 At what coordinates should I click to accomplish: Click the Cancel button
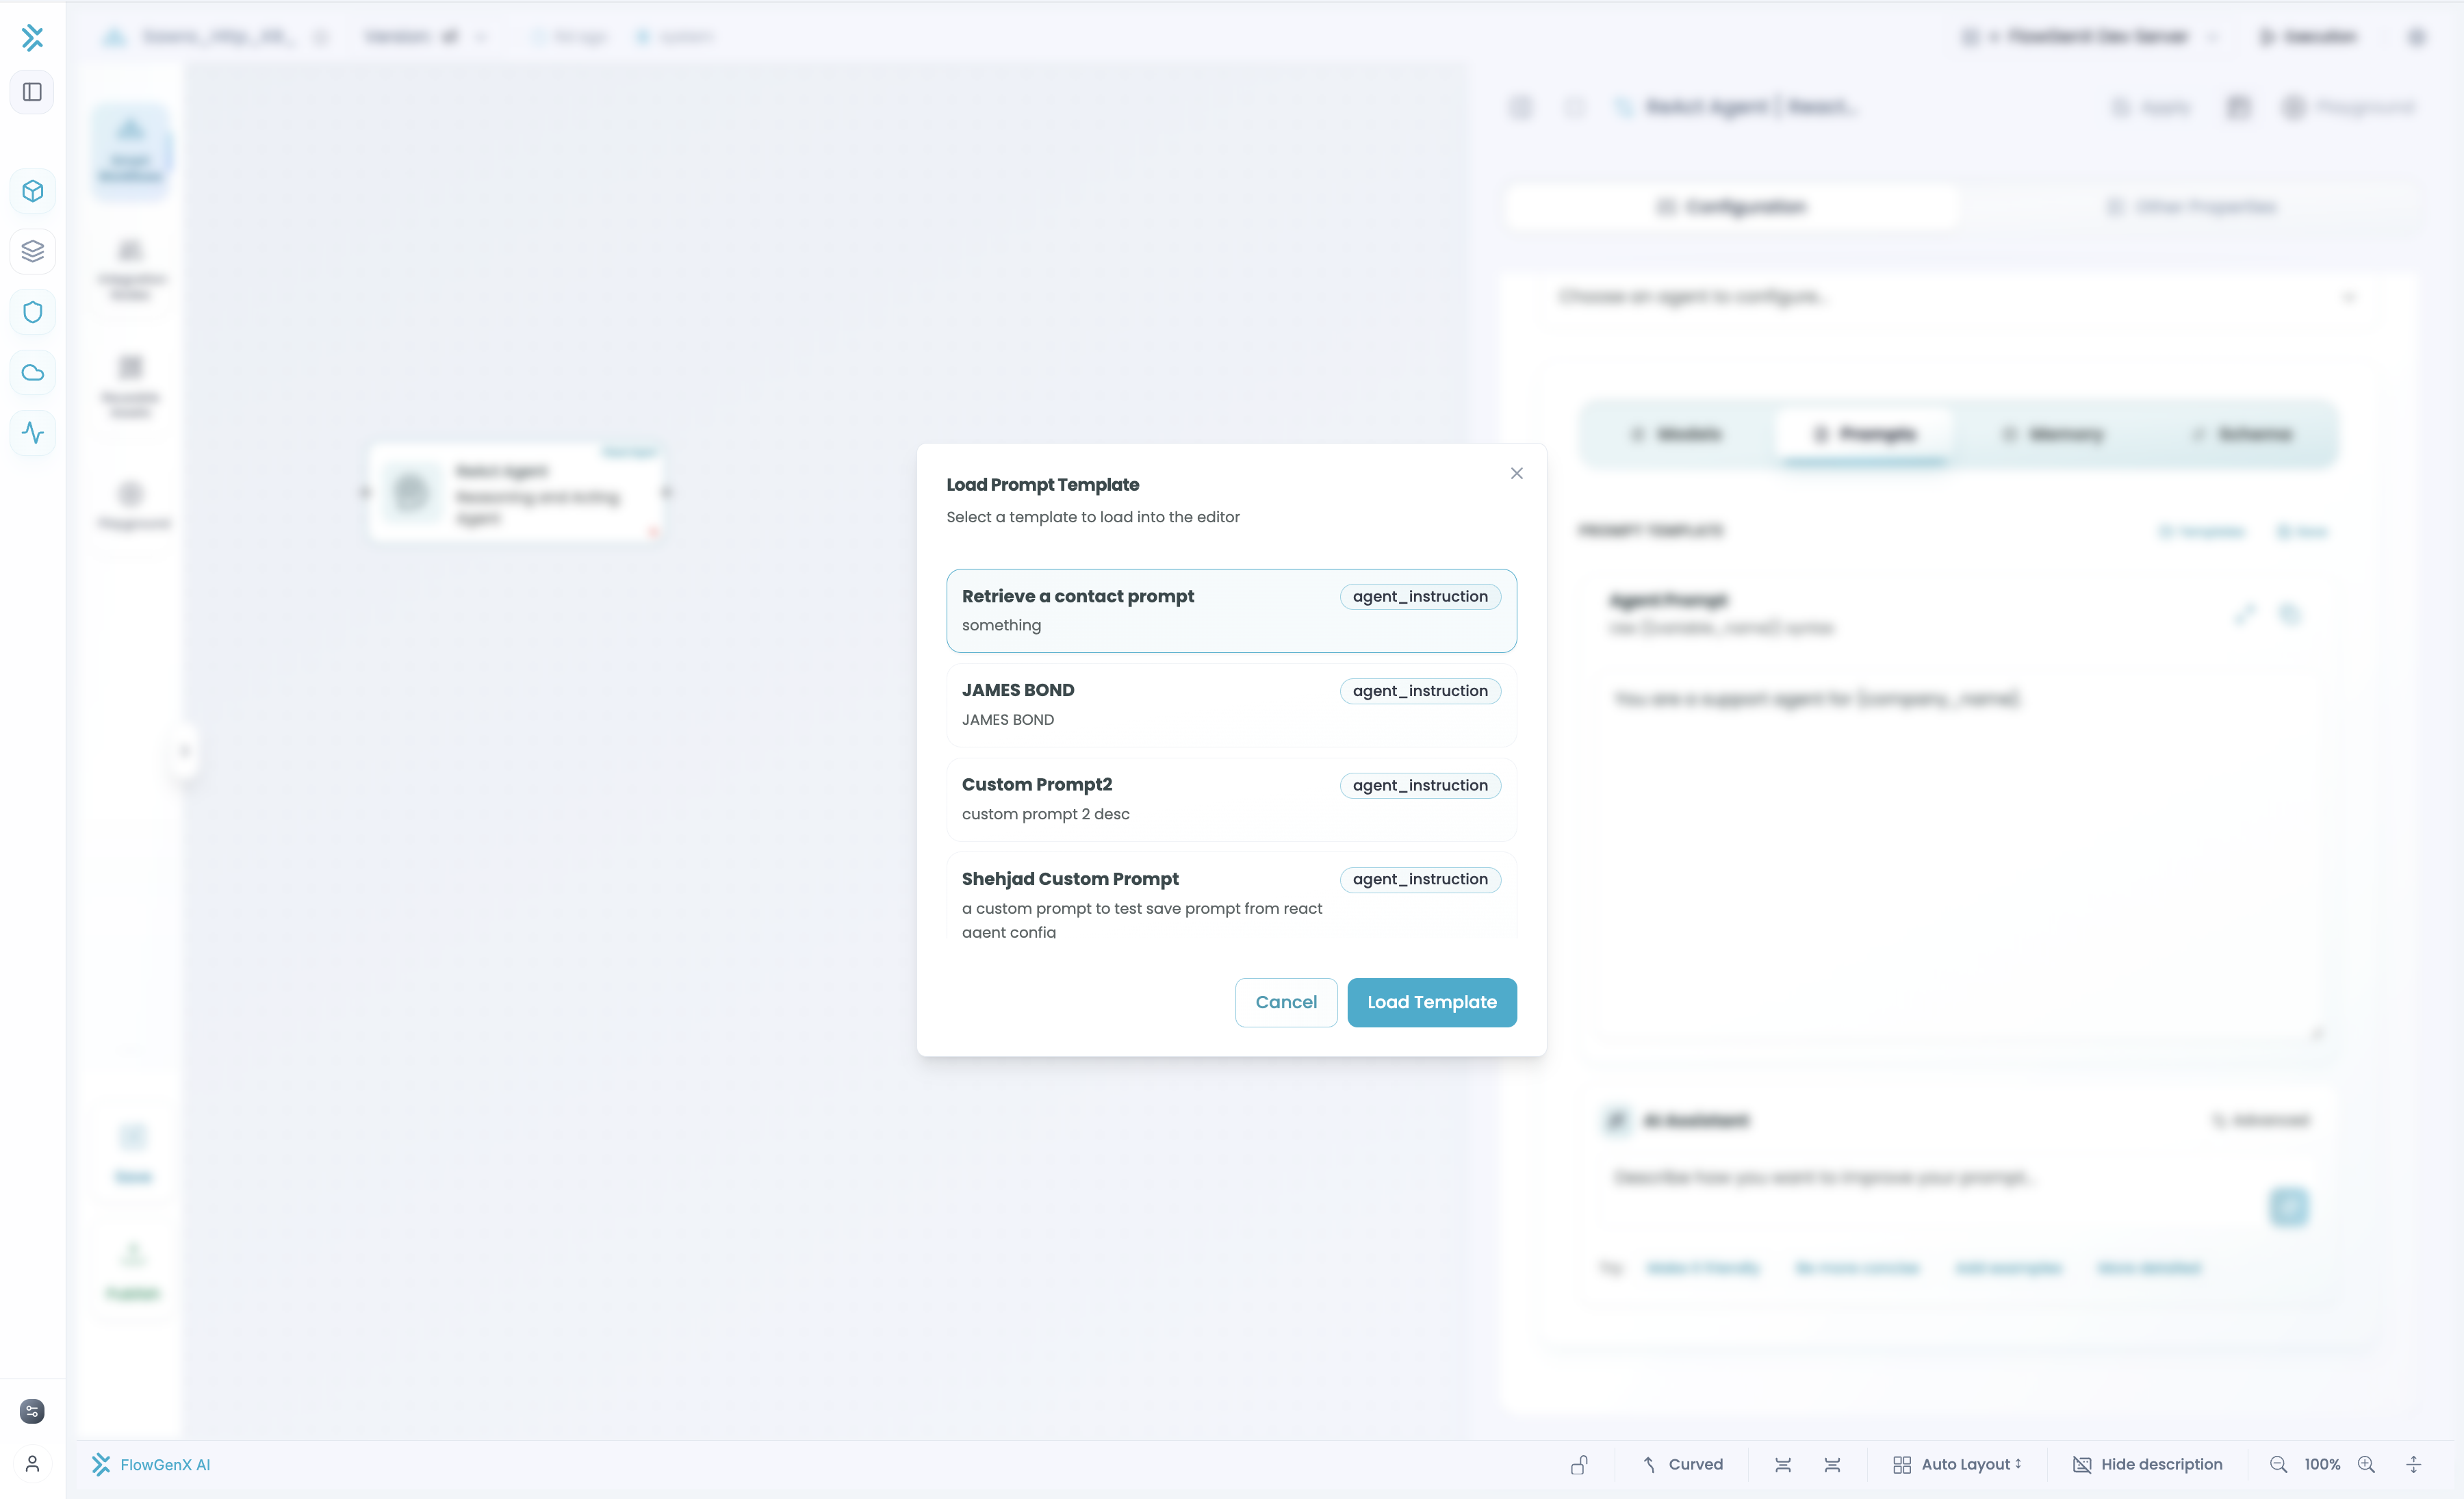coord(1285,1002)
